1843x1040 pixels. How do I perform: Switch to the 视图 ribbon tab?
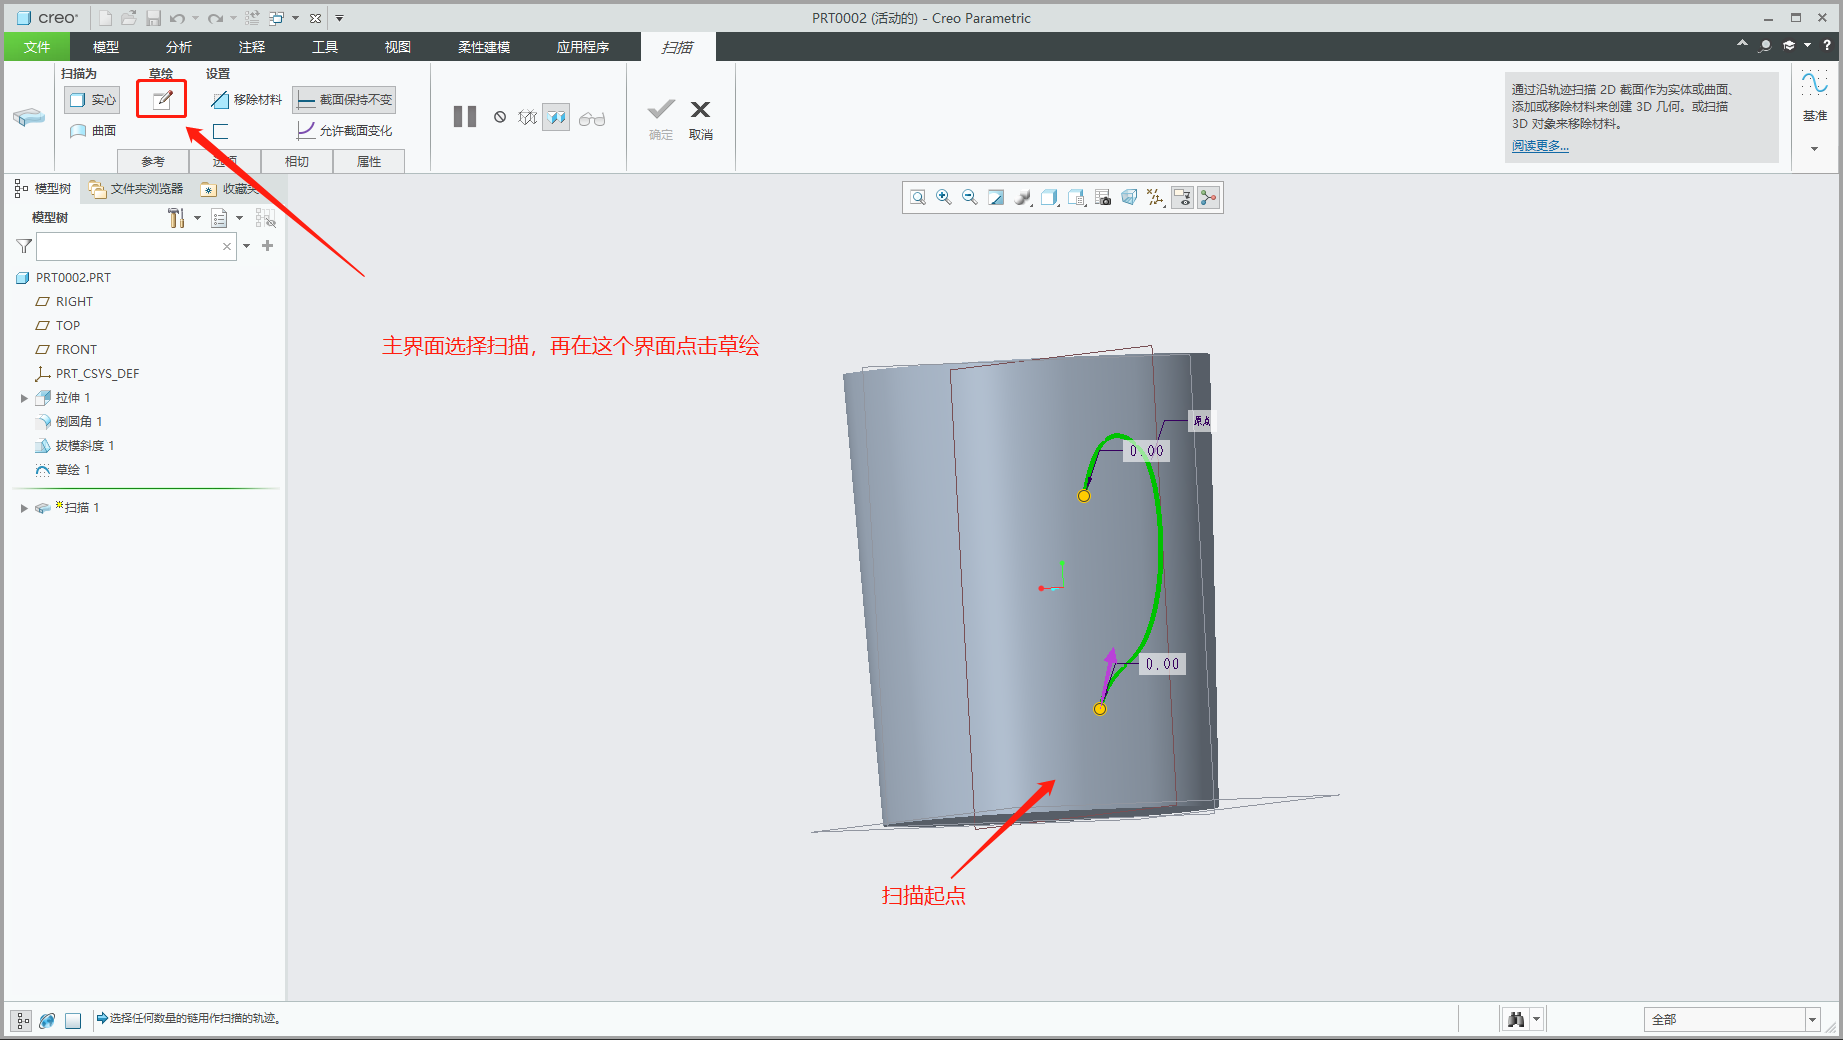(398, 47)
